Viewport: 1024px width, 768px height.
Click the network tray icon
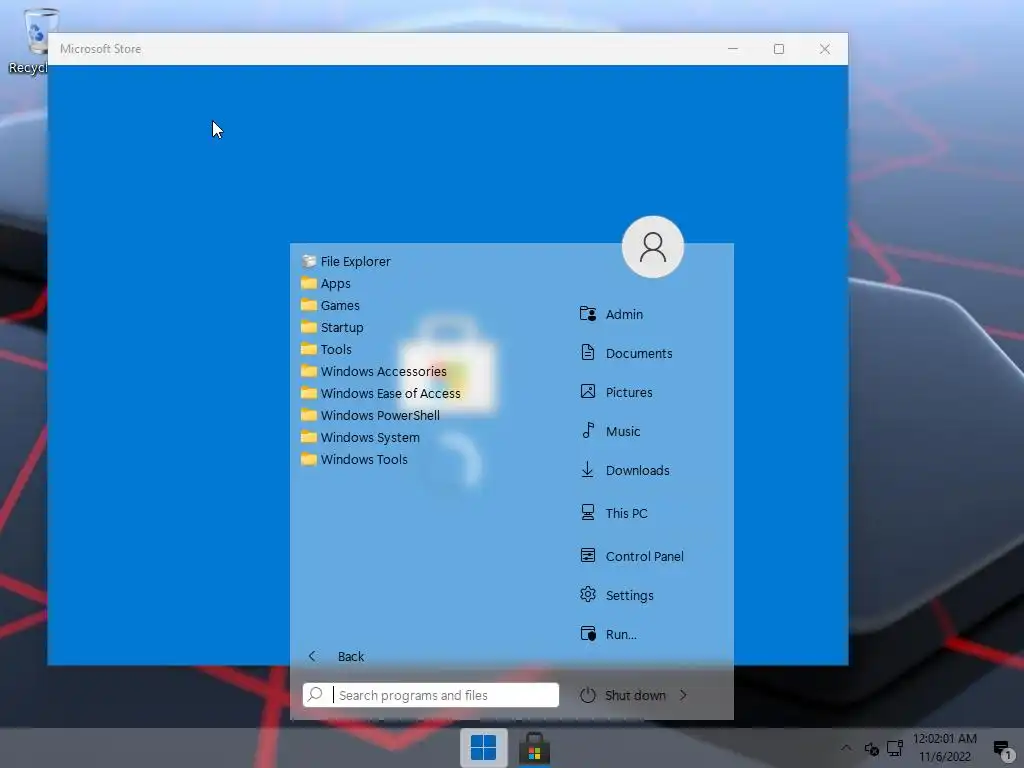click(x=895, y=748)
